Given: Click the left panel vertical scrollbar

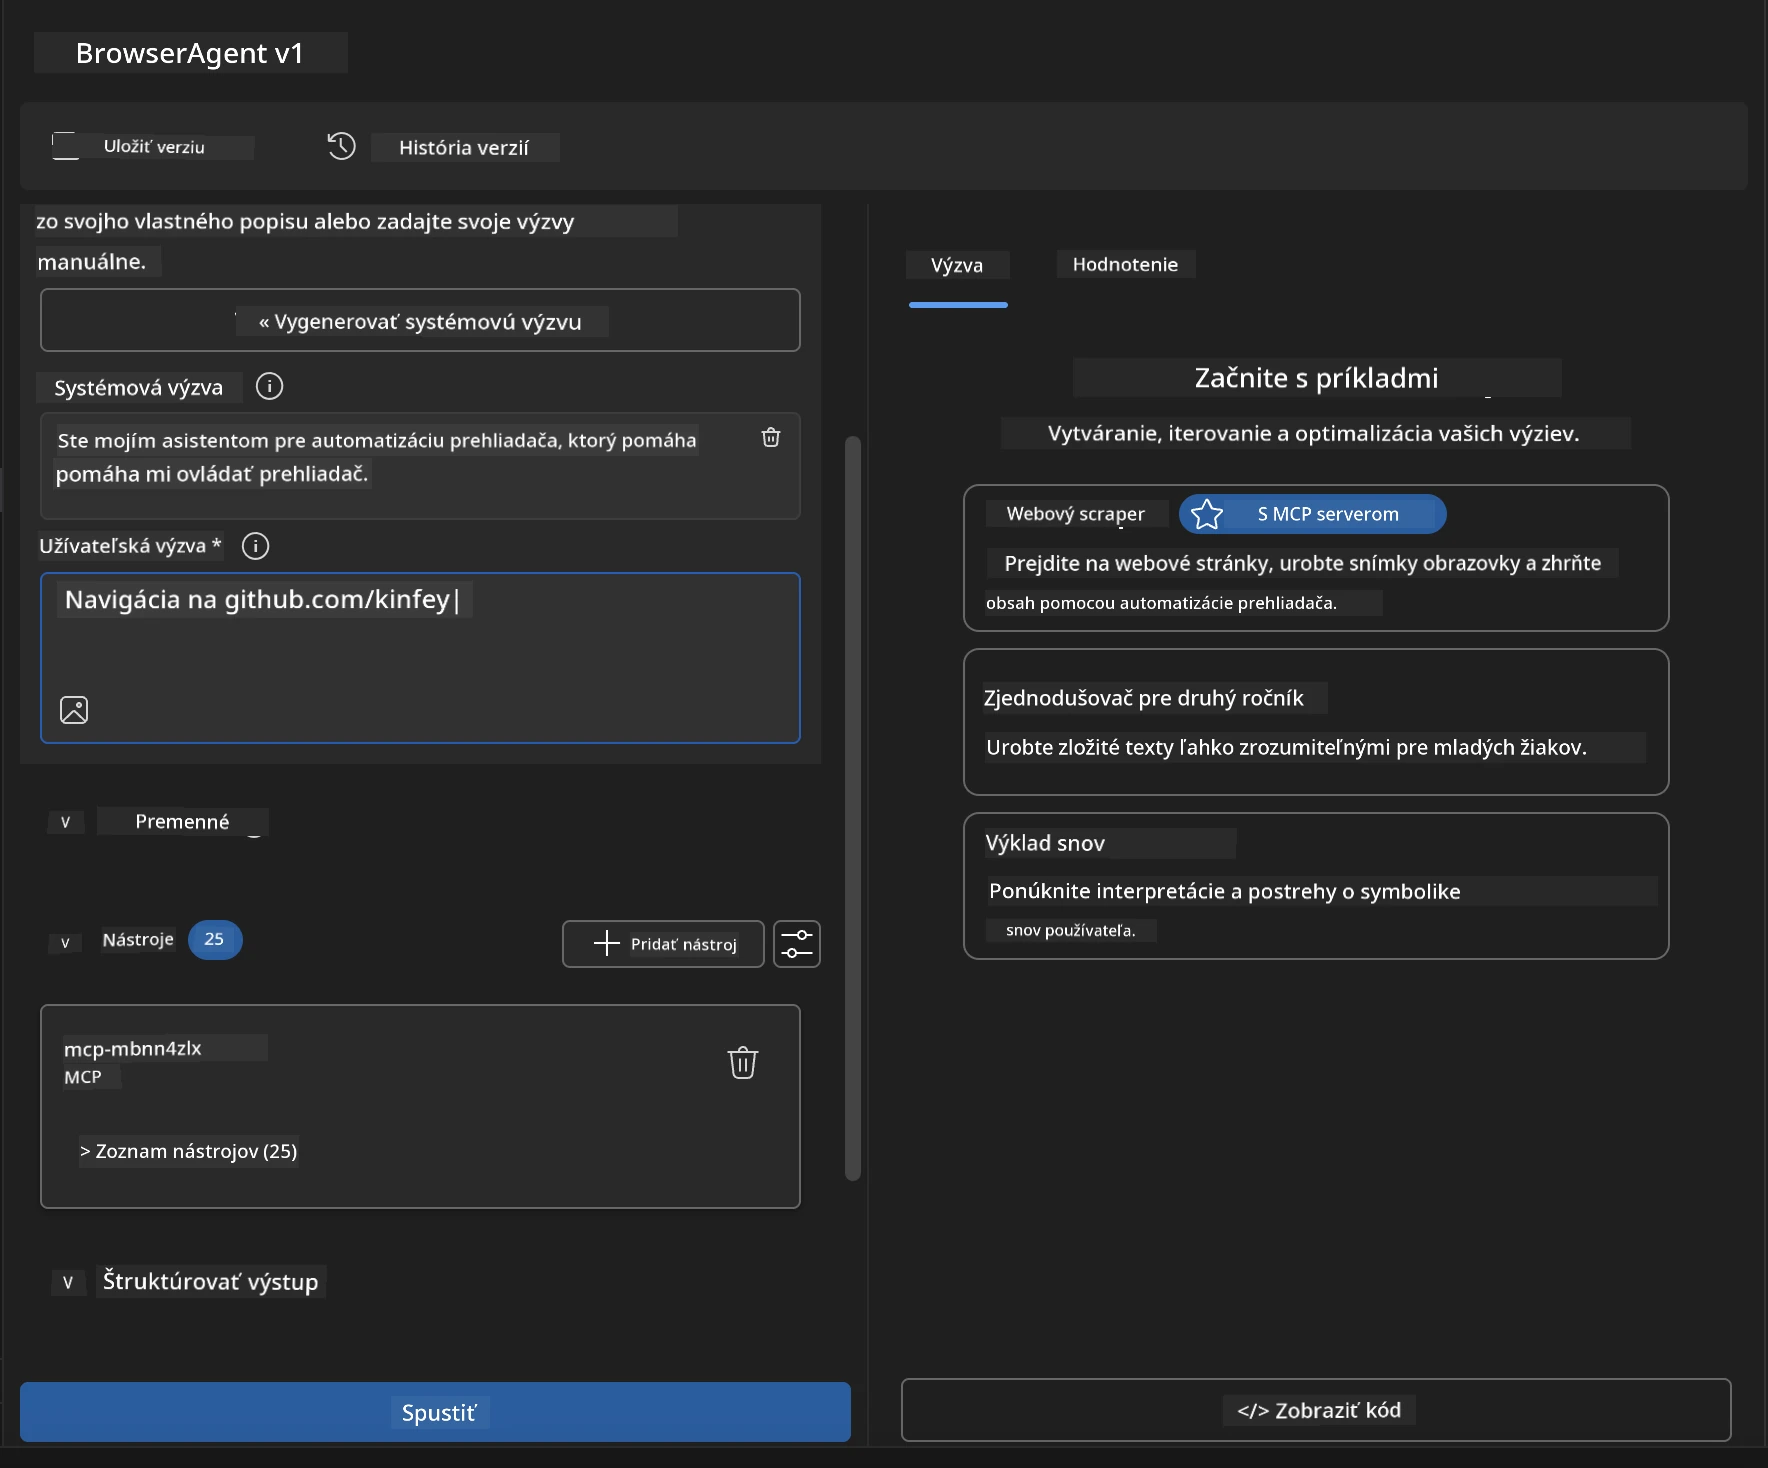Looking at the screenshot, I should coord(853,808).
